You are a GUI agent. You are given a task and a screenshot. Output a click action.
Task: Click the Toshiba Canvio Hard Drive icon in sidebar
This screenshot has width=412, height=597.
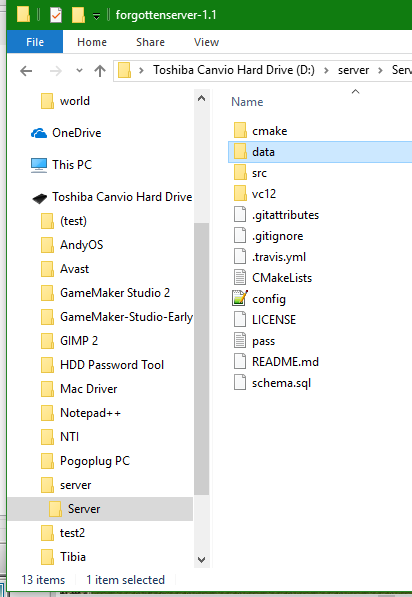(40, 198)
